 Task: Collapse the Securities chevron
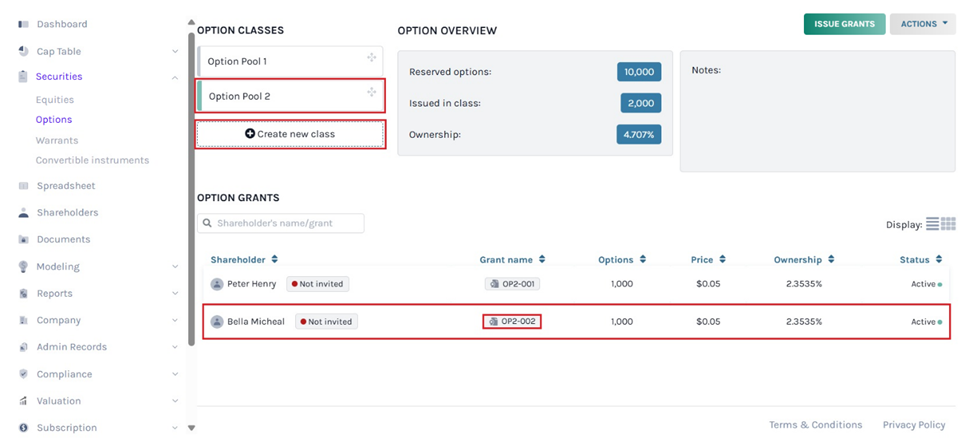pos(175,77)
